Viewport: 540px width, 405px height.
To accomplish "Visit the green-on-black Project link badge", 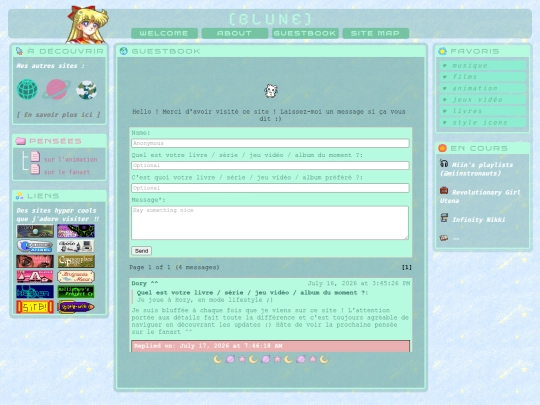I will coord(76,292).
